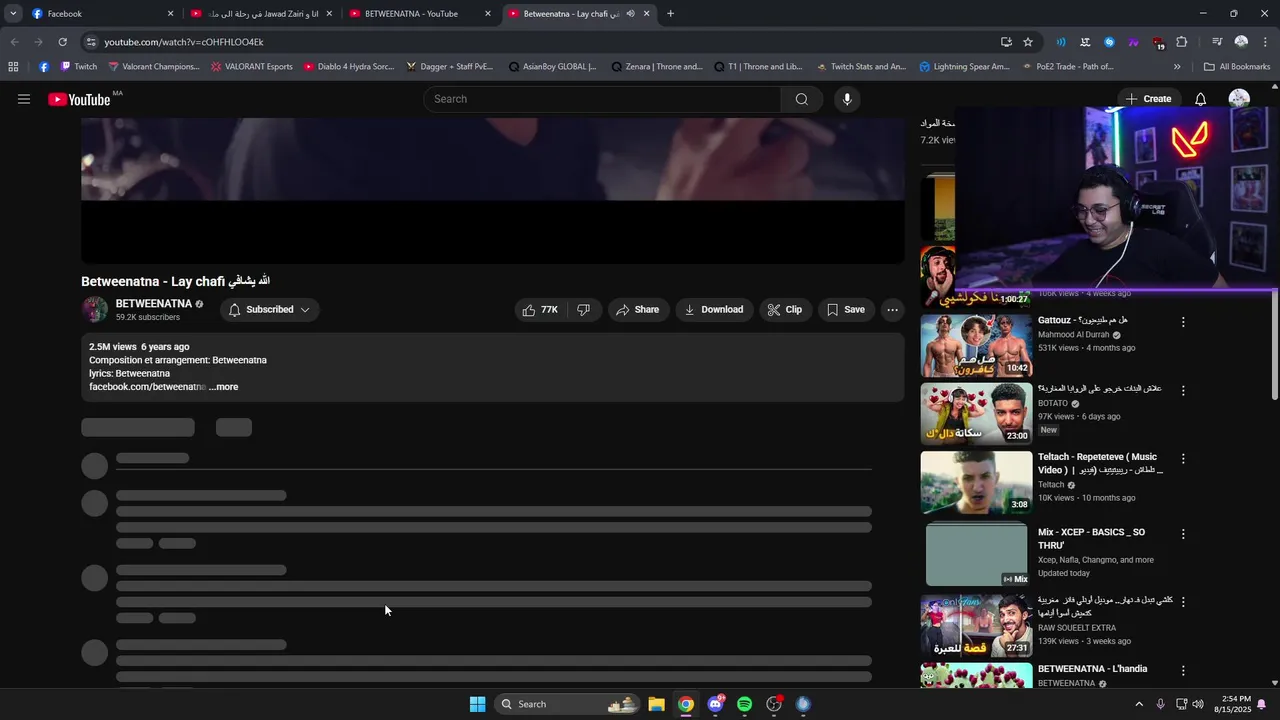Viewport: 1280px width, 720px height.
Task: Like the video with 77K thumbs up
Action: pos(540,310)
